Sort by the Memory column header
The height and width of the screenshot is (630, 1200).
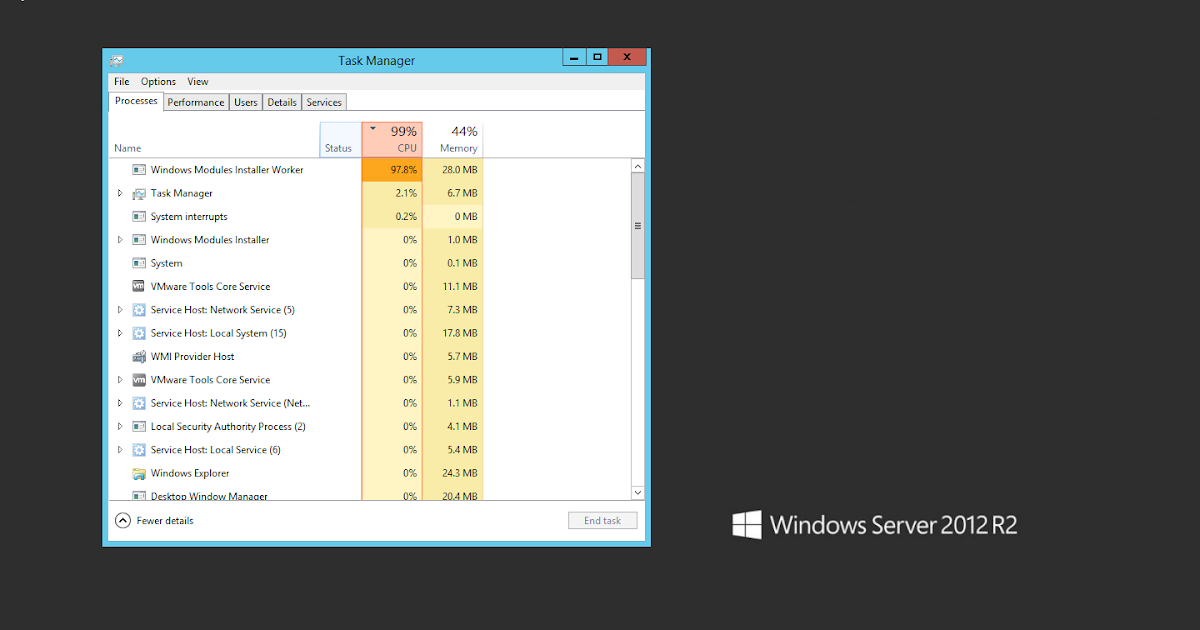tap(453, 139)
